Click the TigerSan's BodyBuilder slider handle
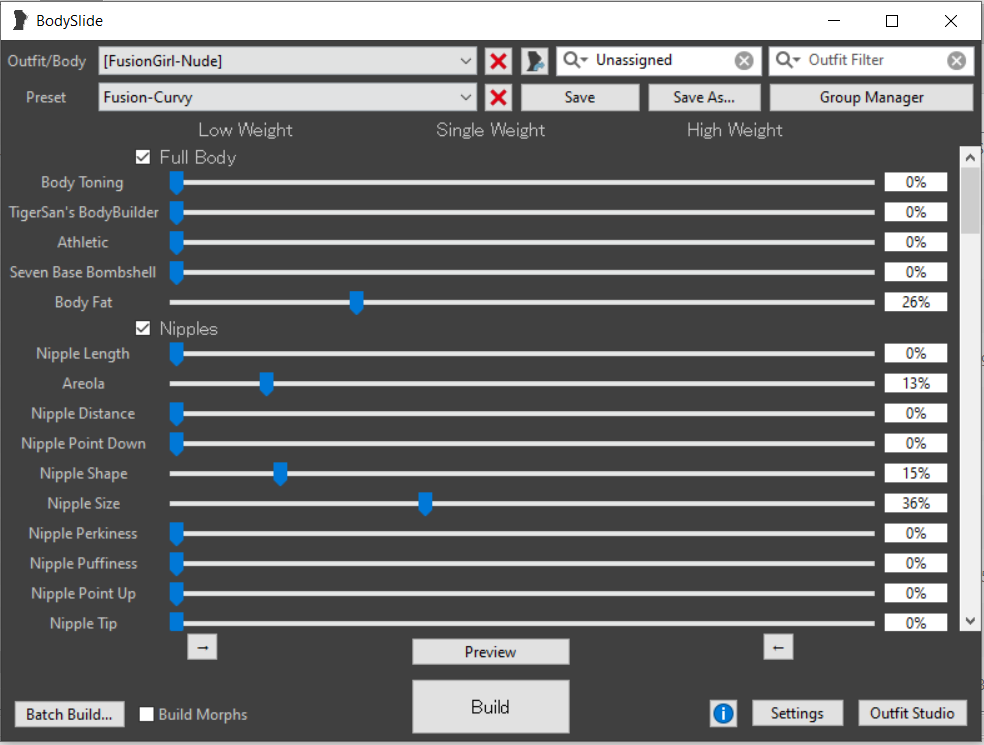The height and width of the screenshot is (745, 984). (x=176, y=213)
